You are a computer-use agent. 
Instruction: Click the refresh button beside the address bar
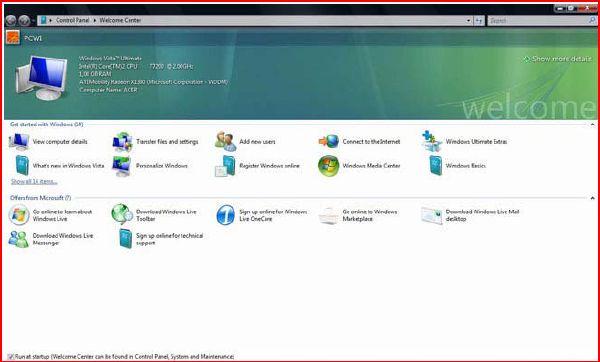(x=479, y=21)
